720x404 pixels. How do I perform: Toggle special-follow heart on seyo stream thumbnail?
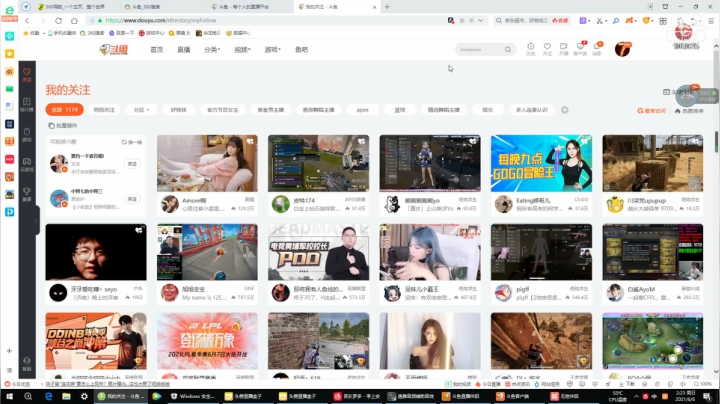[x=139, y=230]
